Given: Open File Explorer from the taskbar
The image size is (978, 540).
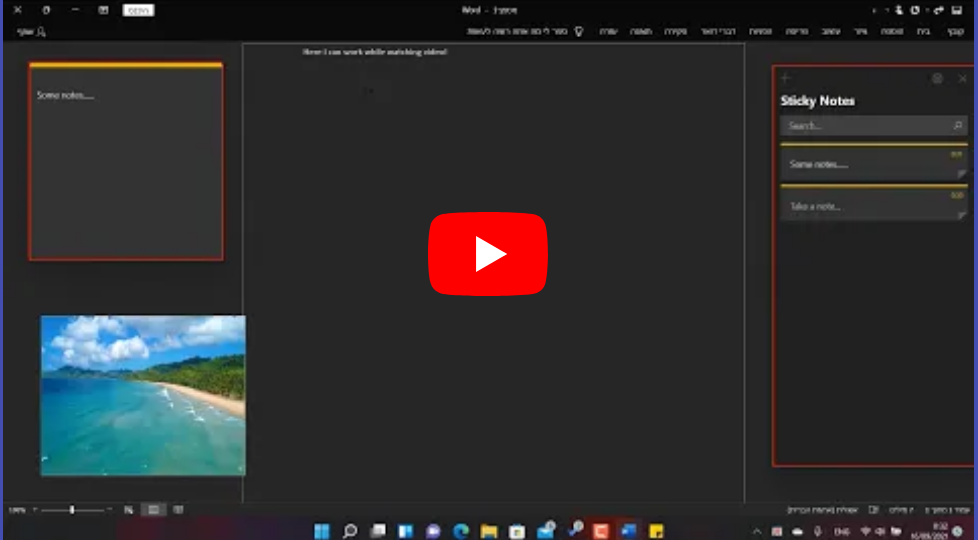Looking at the screenshot, I should pyautogui.click(x=489, y=531).
